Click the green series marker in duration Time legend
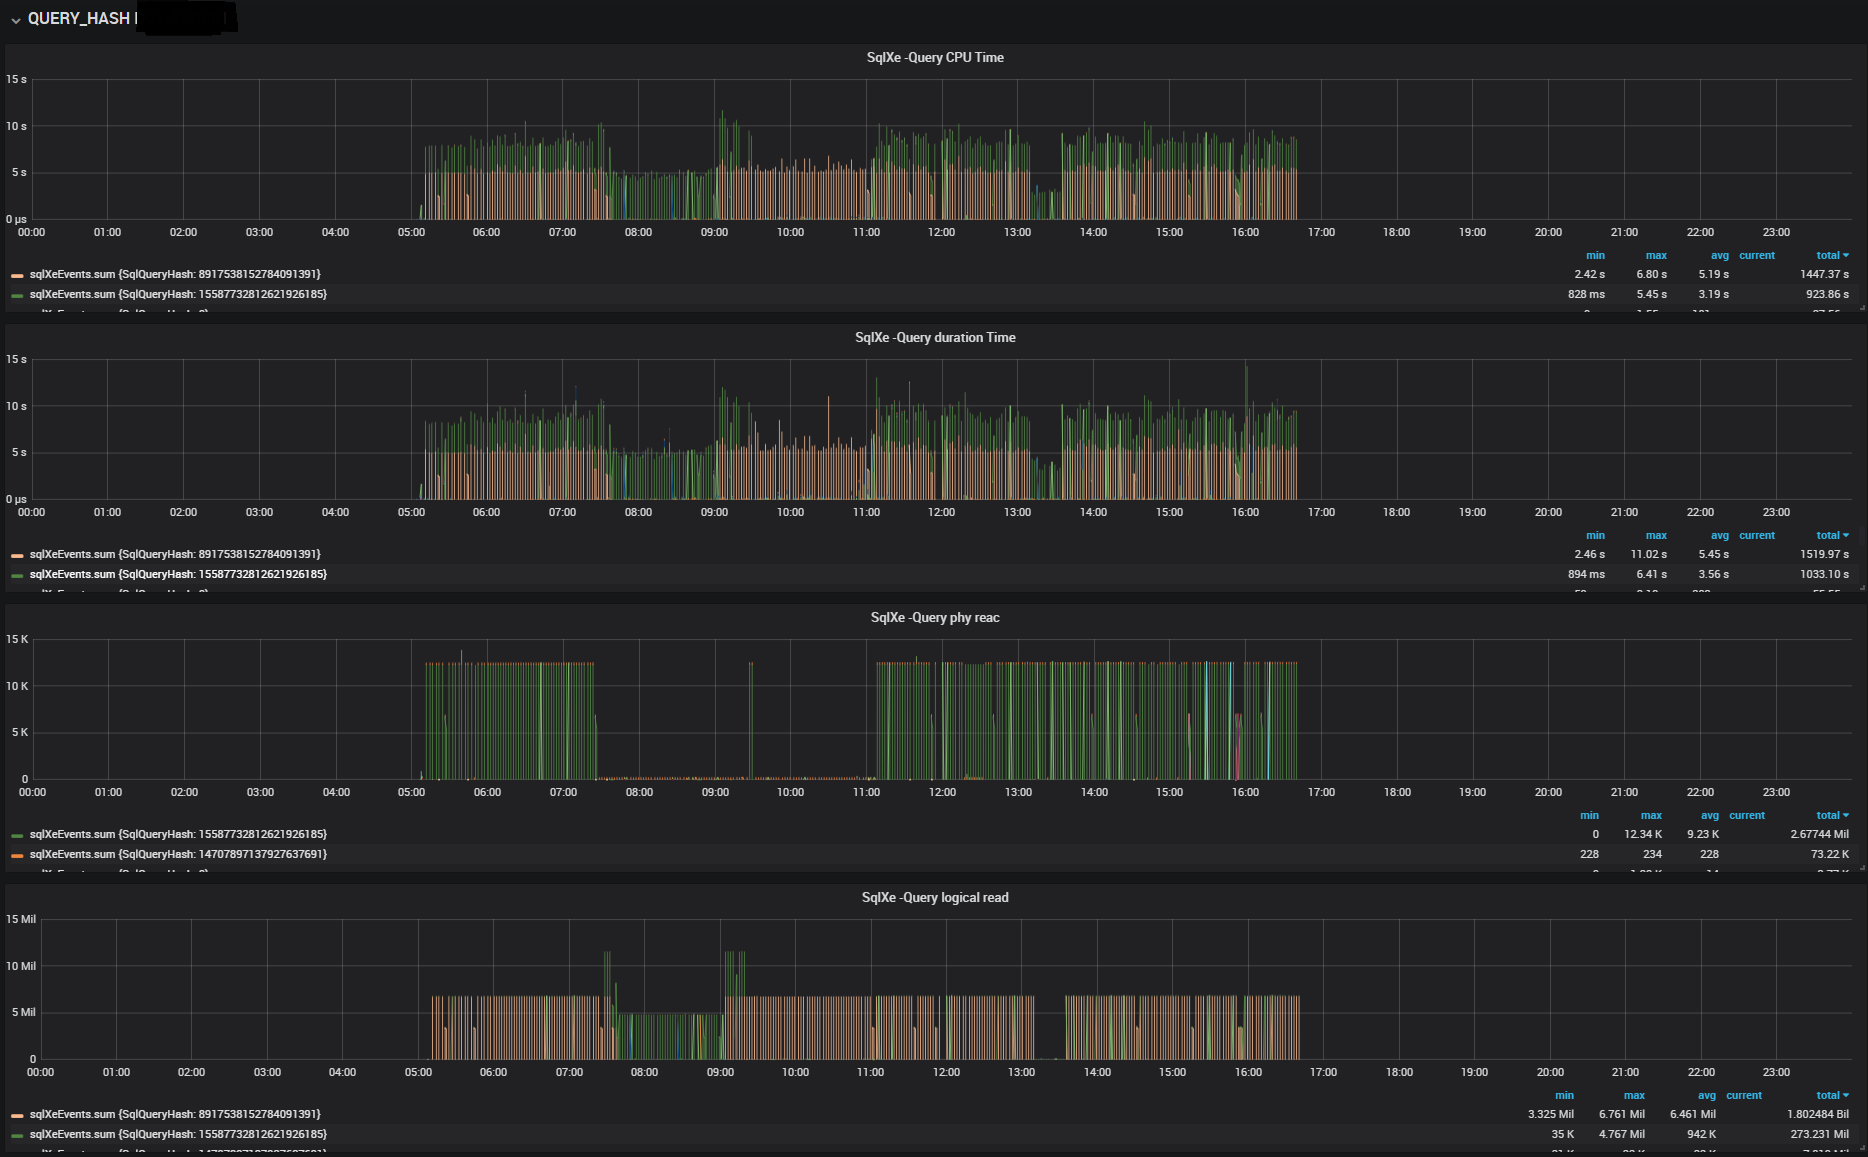 tap(16, 574)
